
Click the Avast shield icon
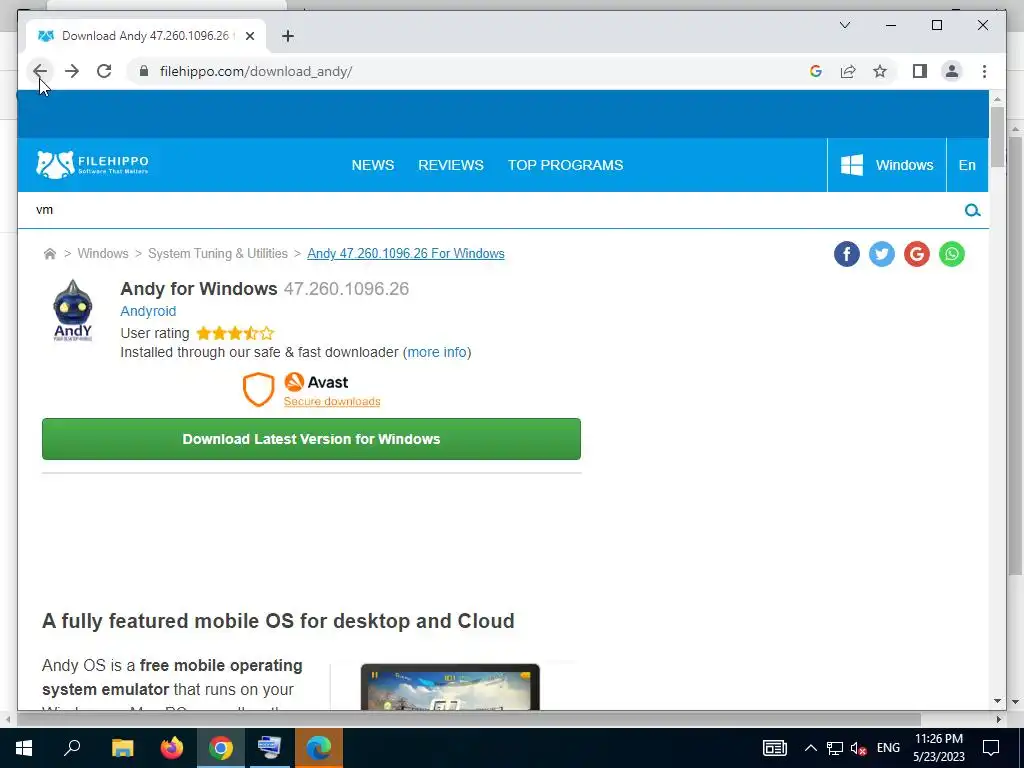coord(258,390)
